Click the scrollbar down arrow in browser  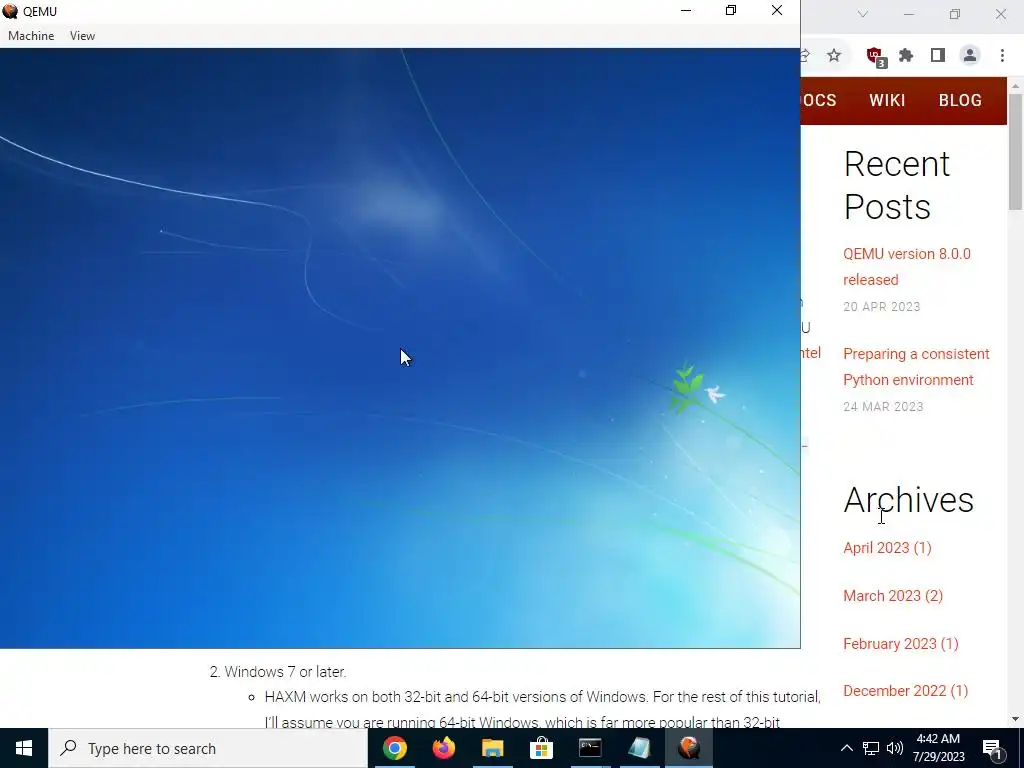click(x=1015, y=719)
